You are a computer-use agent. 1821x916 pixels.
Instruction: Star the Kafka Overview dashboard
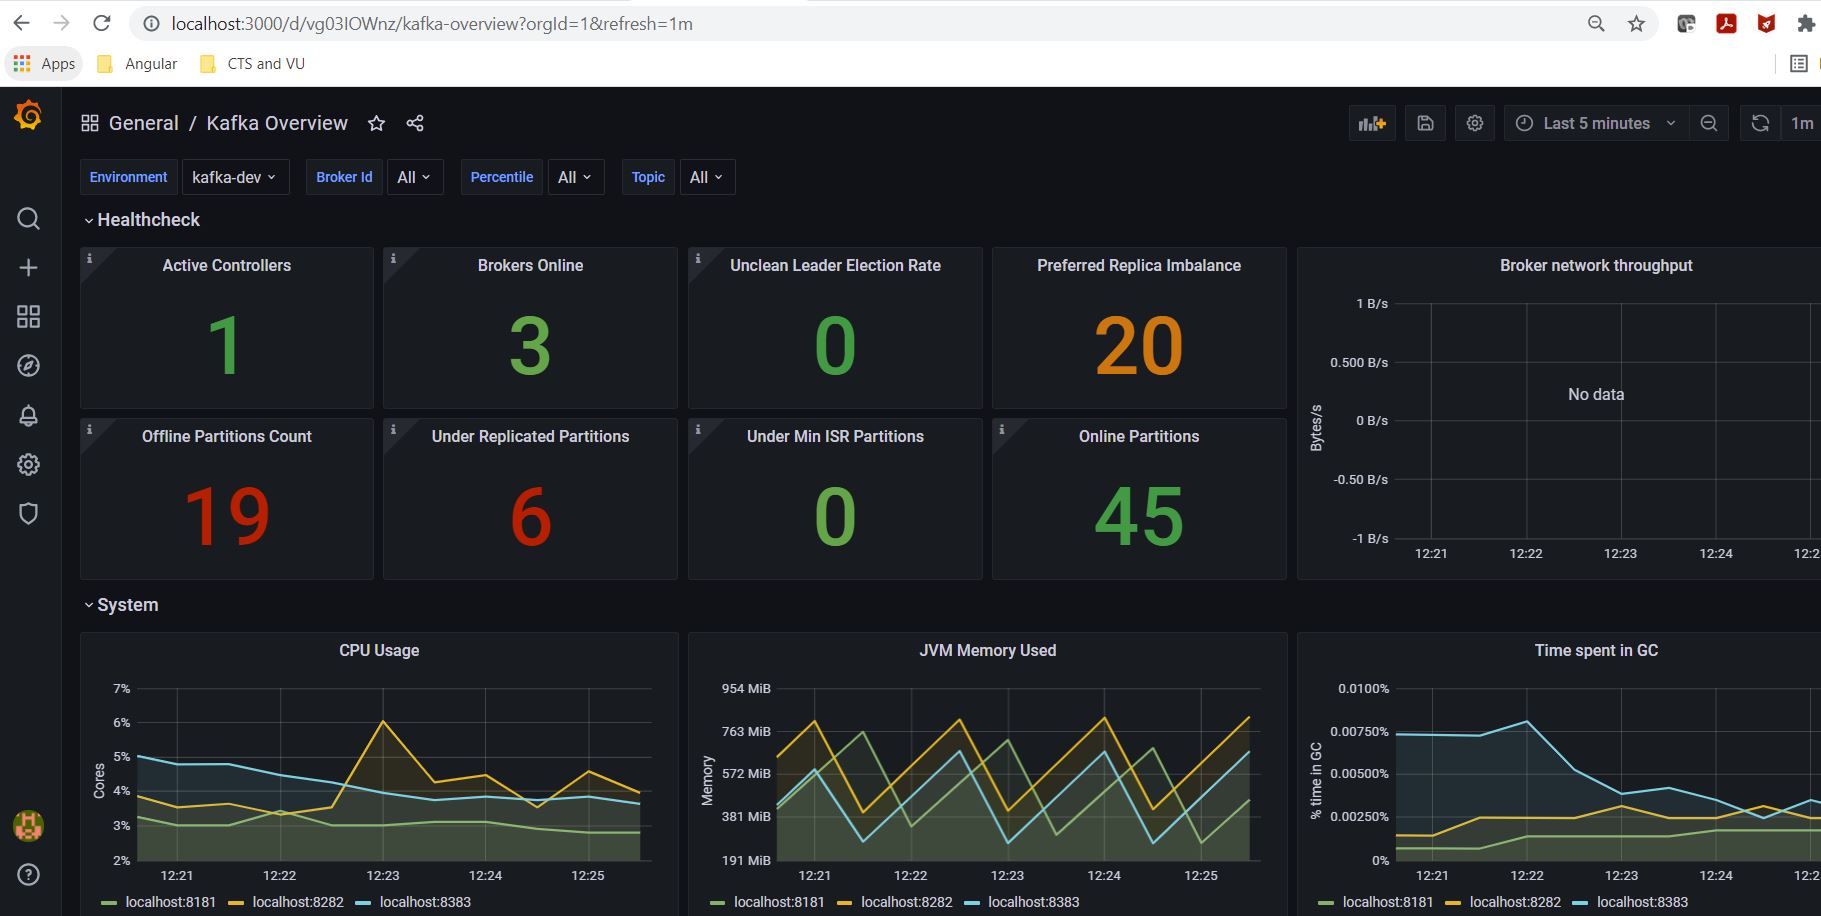376,123
